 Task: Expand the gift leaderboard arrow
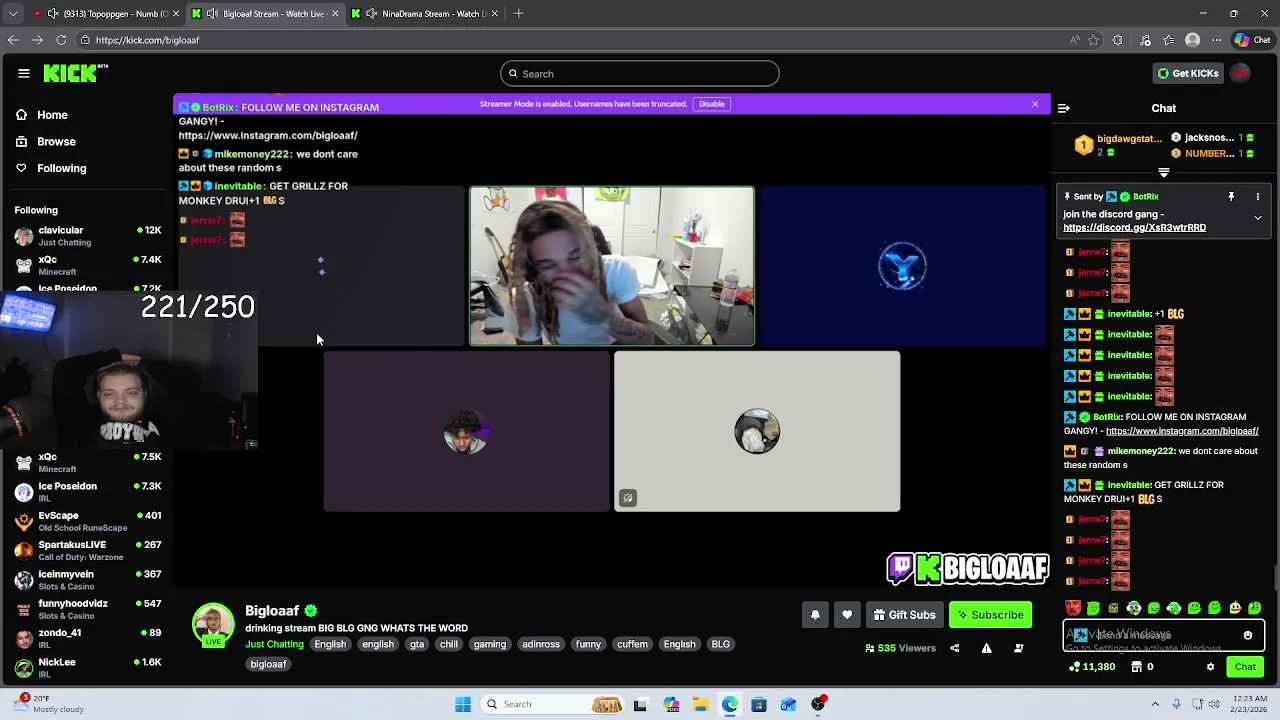point(1163,173)
